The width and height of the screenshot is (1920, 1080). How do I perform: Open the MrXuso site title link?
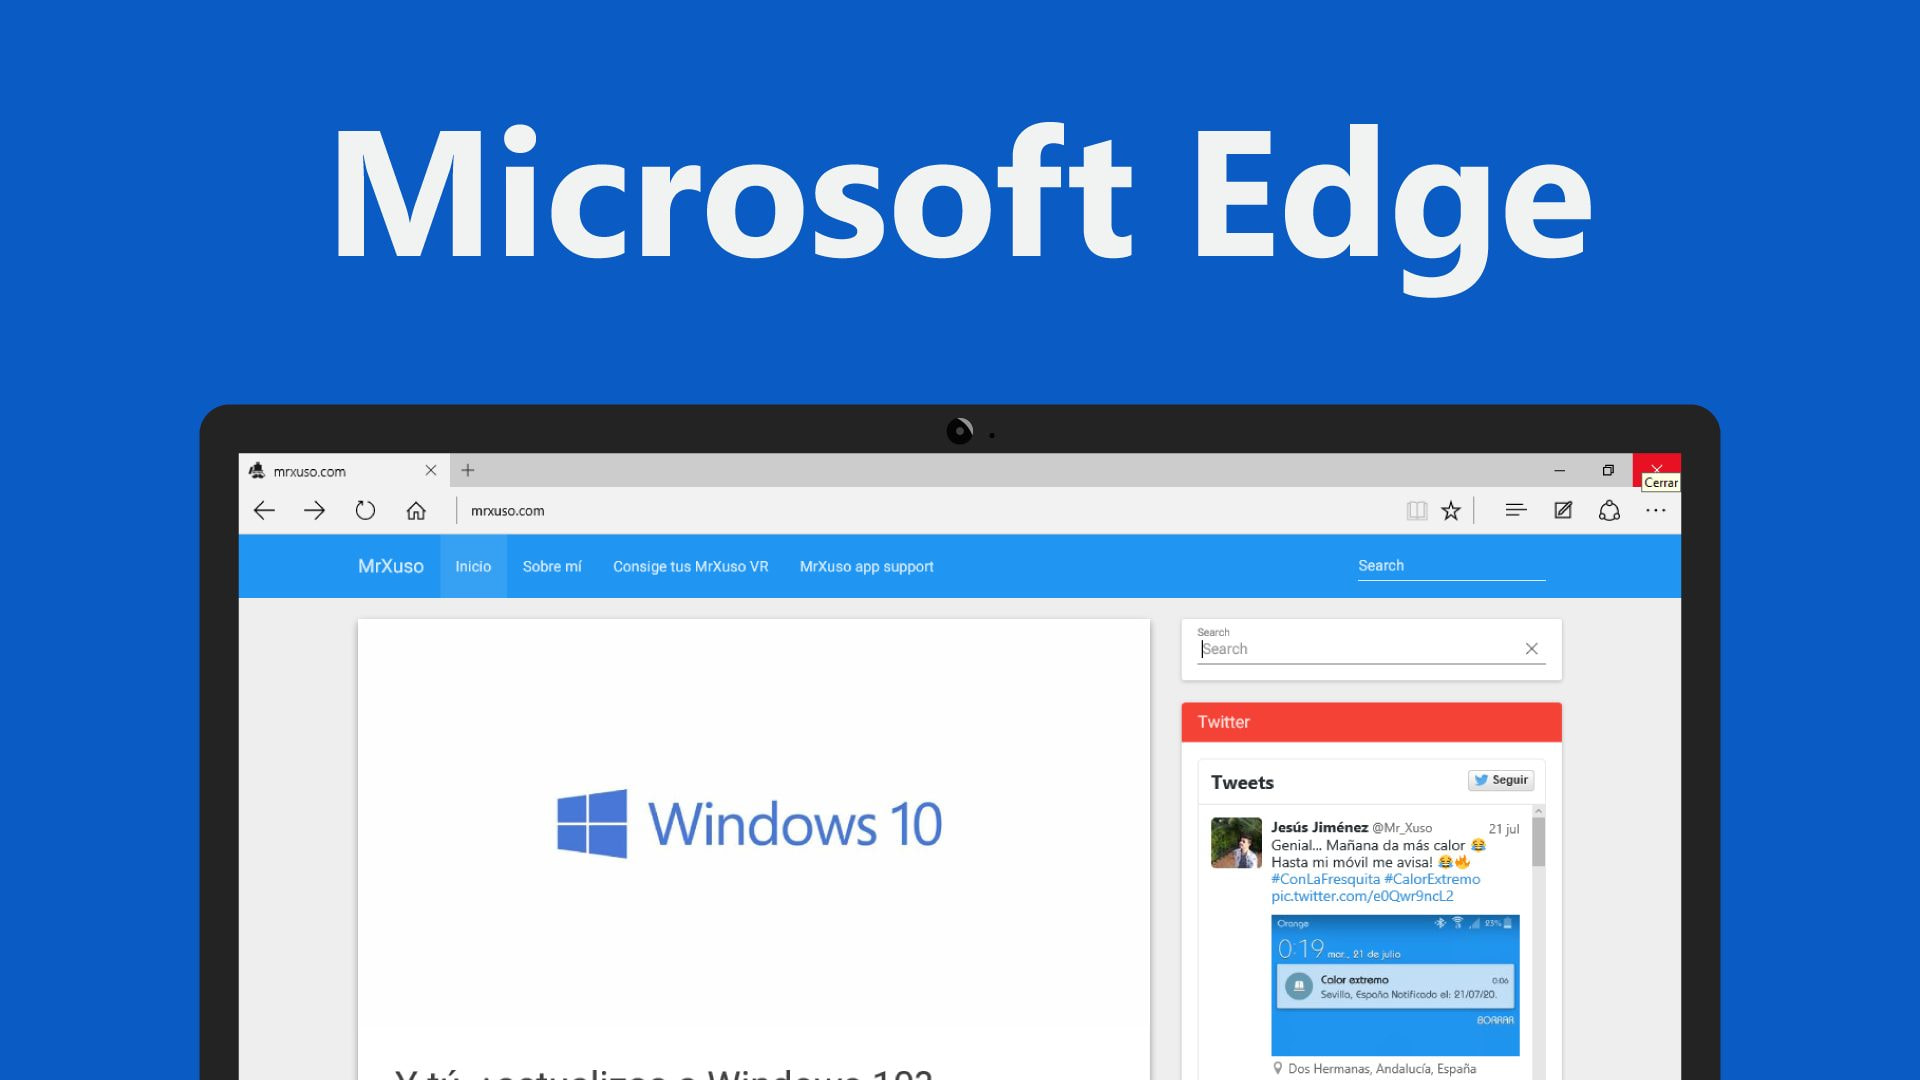391,566
